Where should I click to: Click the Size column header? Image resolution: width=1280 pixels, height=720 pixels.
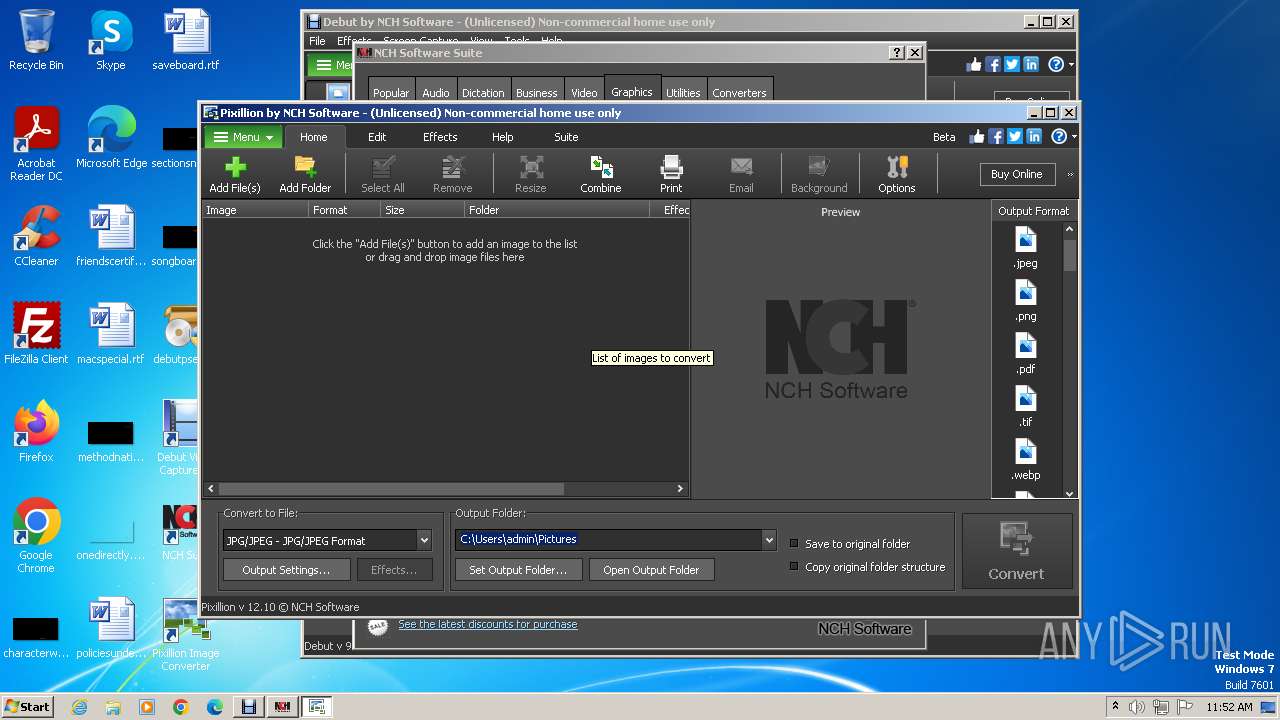[x=422, y=210]
